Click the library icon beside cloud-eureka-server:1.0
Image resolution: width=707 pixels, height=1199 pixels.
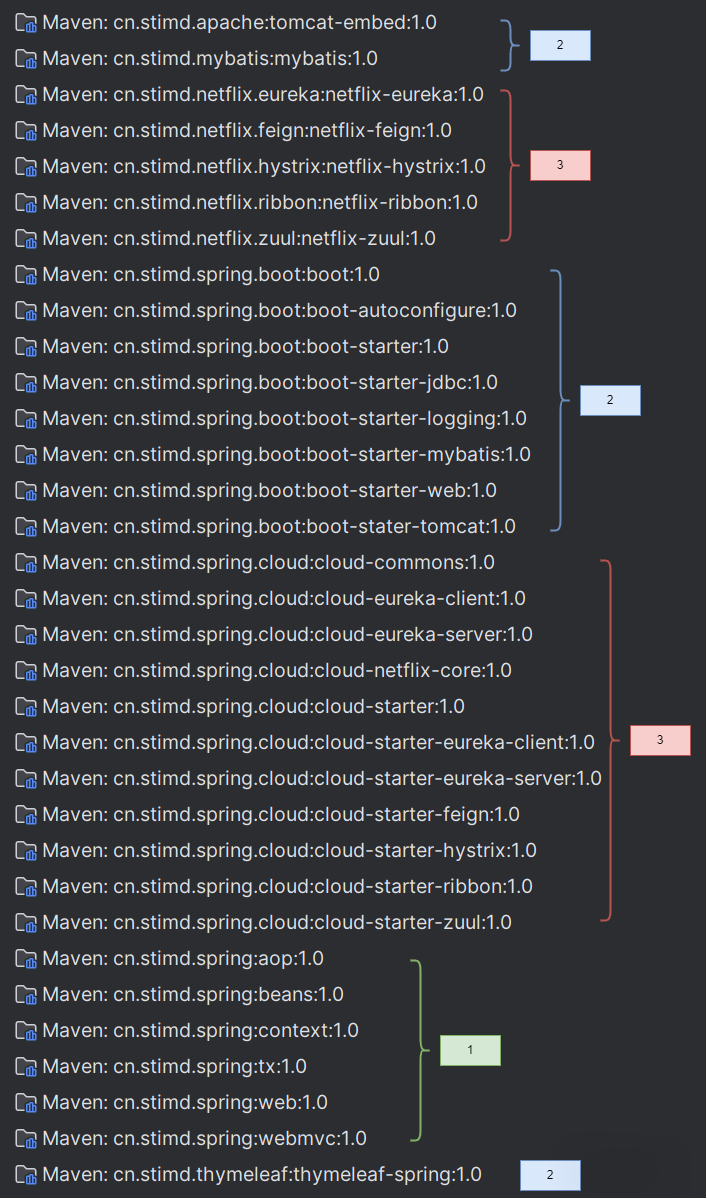(26, 635)
